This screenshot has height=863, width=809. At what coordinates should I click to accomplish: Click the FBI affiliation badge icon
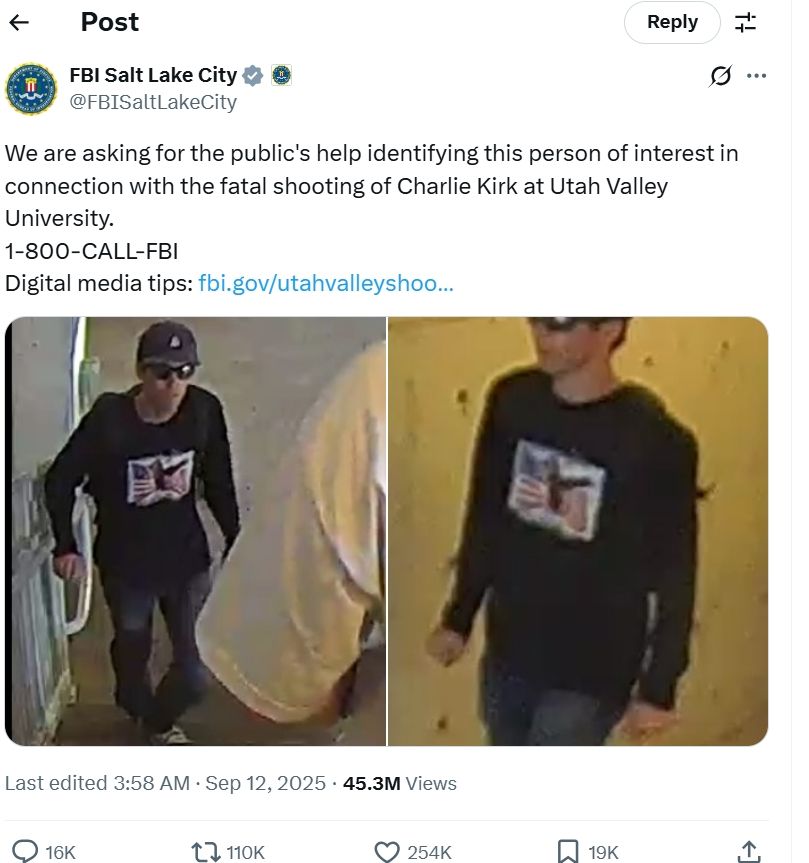(x=281, y=75)
